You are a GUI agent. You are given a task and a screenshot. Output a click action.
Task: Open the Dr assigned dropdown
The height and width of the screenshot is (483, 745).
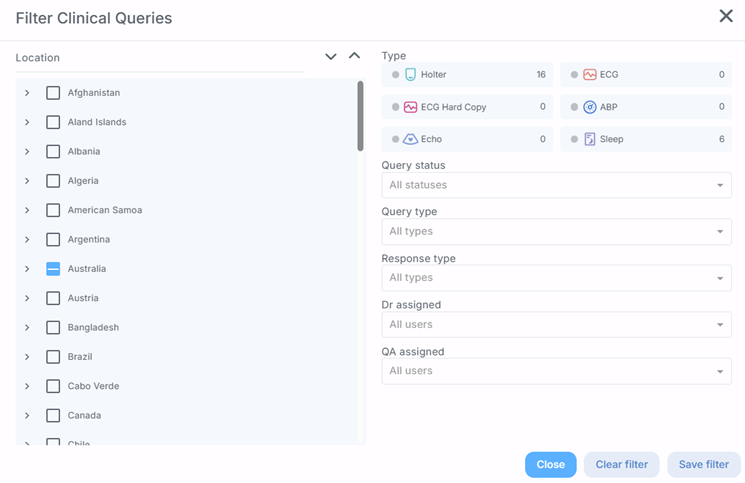click(556, 324)
